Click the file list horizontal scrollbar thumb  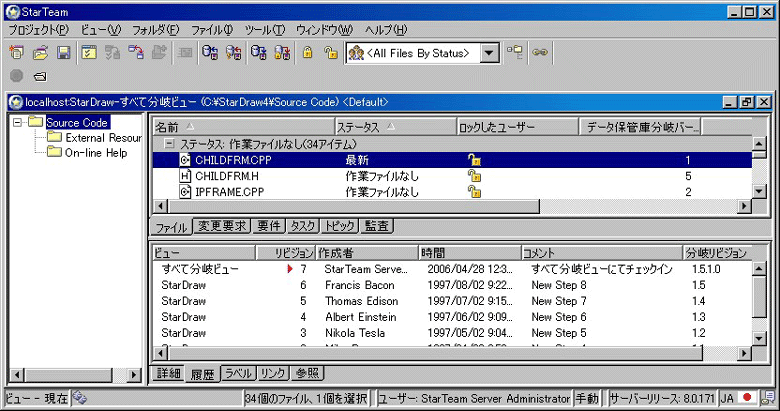(354, 206)
